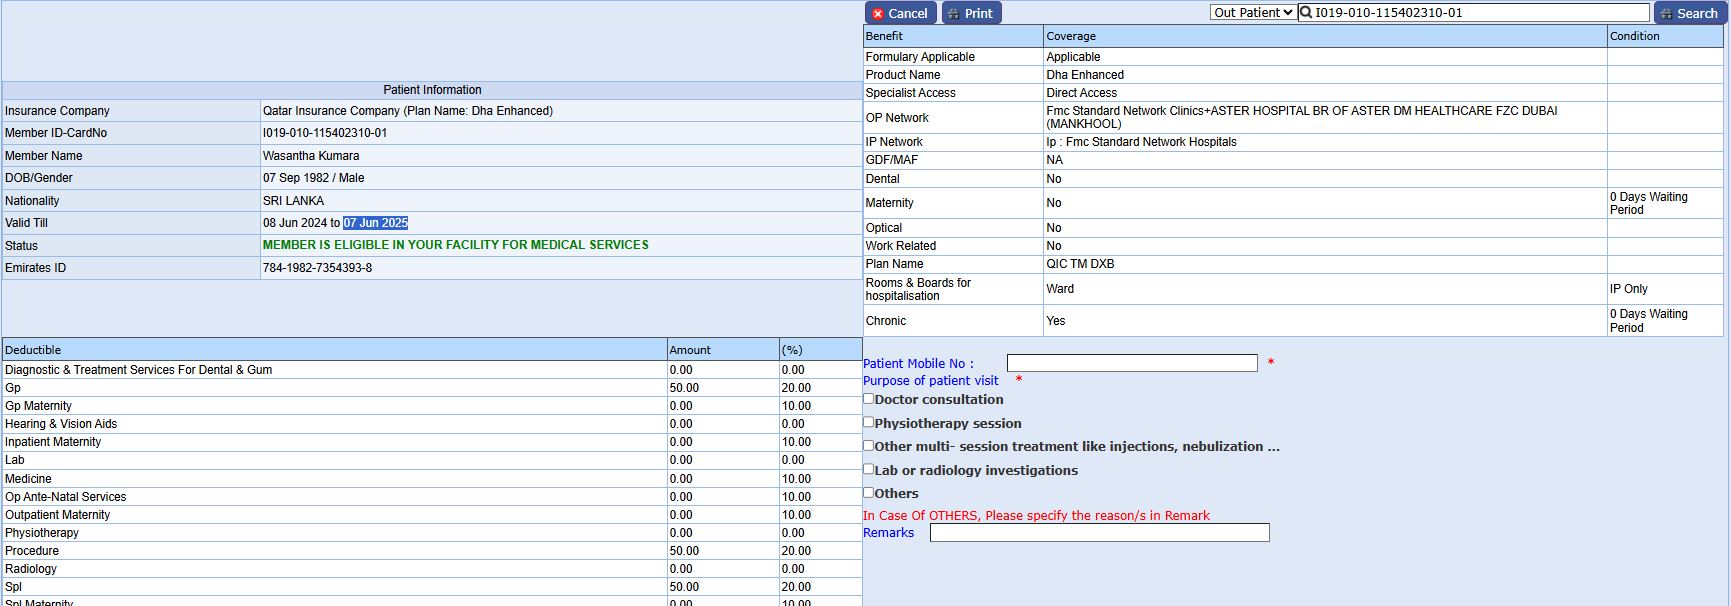Click the Patient Mobile No field

coord(1131,363)
